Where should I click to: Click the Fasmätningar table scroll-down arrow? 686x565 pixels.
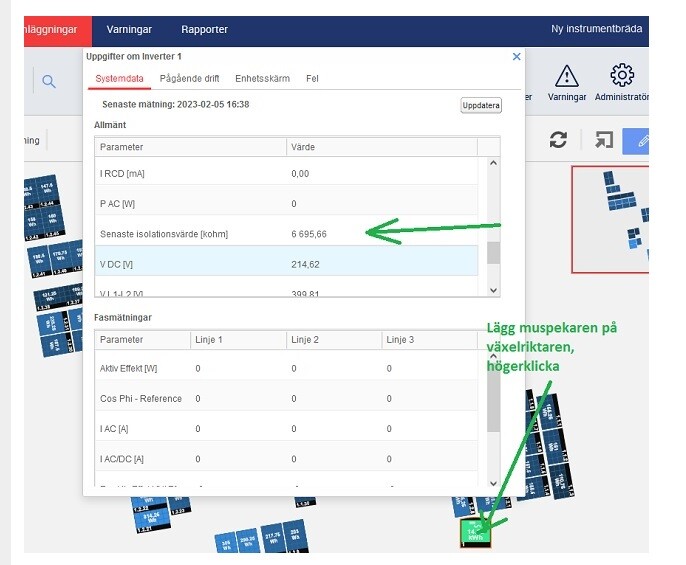coord(494,483)
